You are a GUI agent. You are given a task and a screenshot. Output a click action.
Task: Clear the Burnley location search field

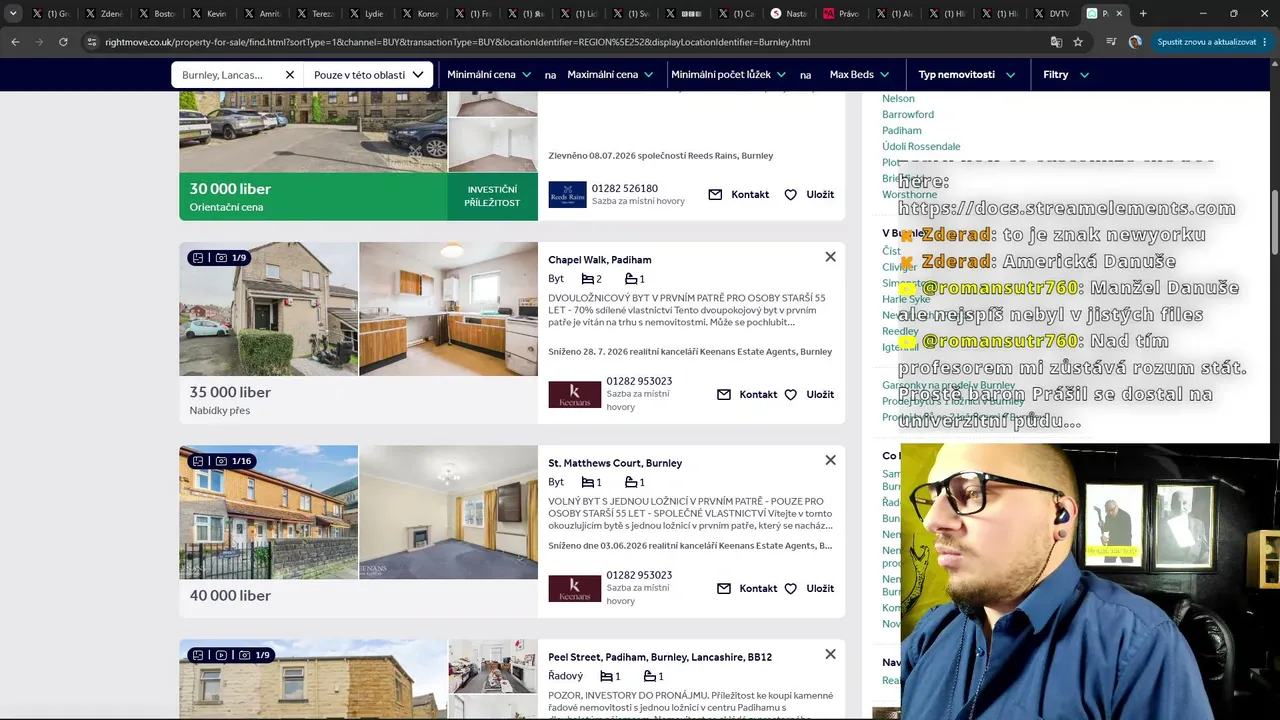[290, 75]
